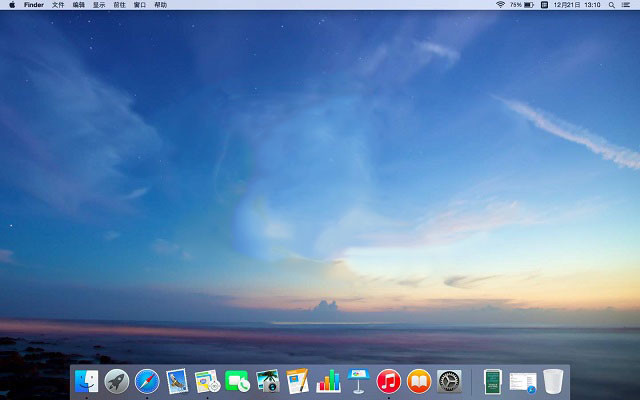The height and width of the screenshot is (400, 640).
Task: Launch Launchpad rocket icon in Dock
Action: pyautogui.click(x=117, y=381)
